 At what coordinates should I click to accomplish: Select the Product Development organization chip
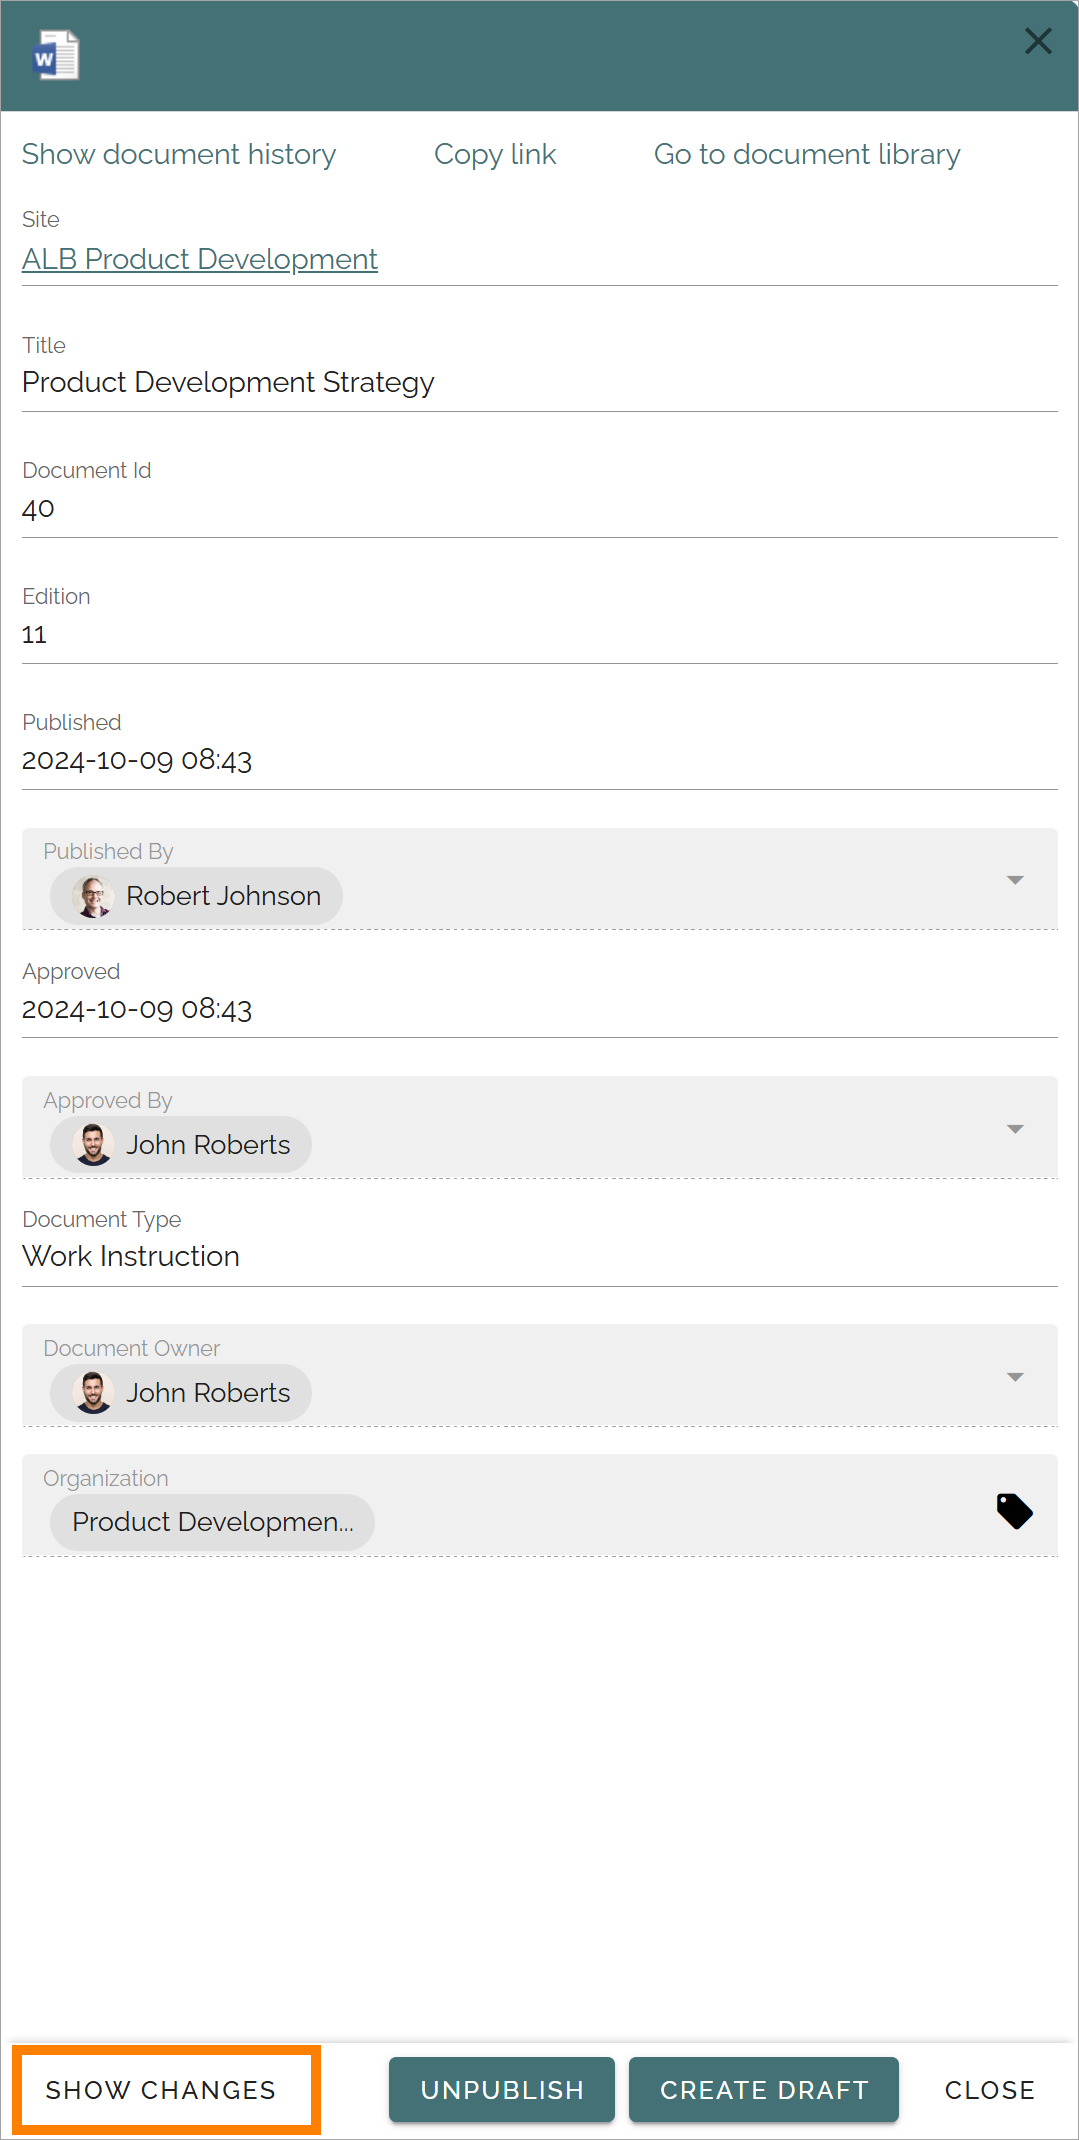pyautogui.click(x=212, y=1522)
